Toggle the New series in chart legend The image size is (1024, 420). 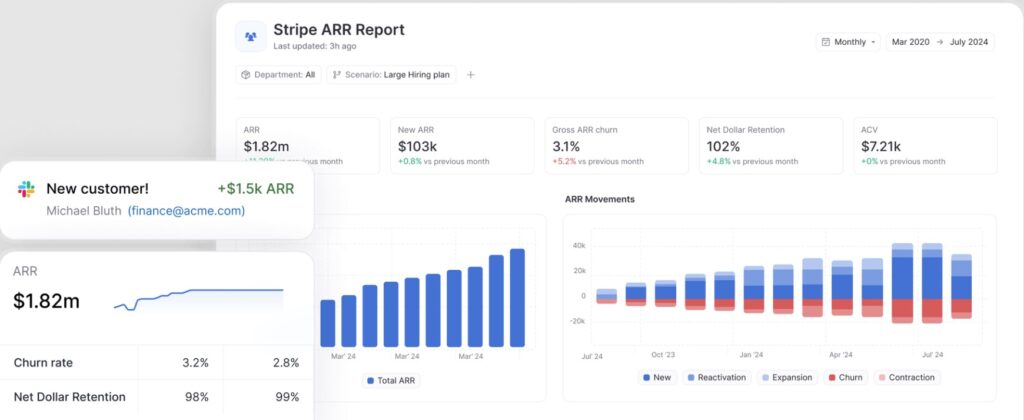point(658,377)
